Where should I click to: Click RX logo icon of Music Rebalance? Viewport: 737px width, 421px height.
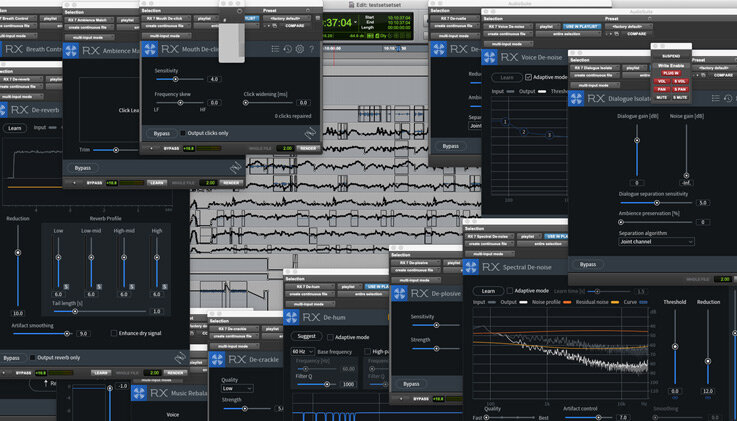point(139,393)
